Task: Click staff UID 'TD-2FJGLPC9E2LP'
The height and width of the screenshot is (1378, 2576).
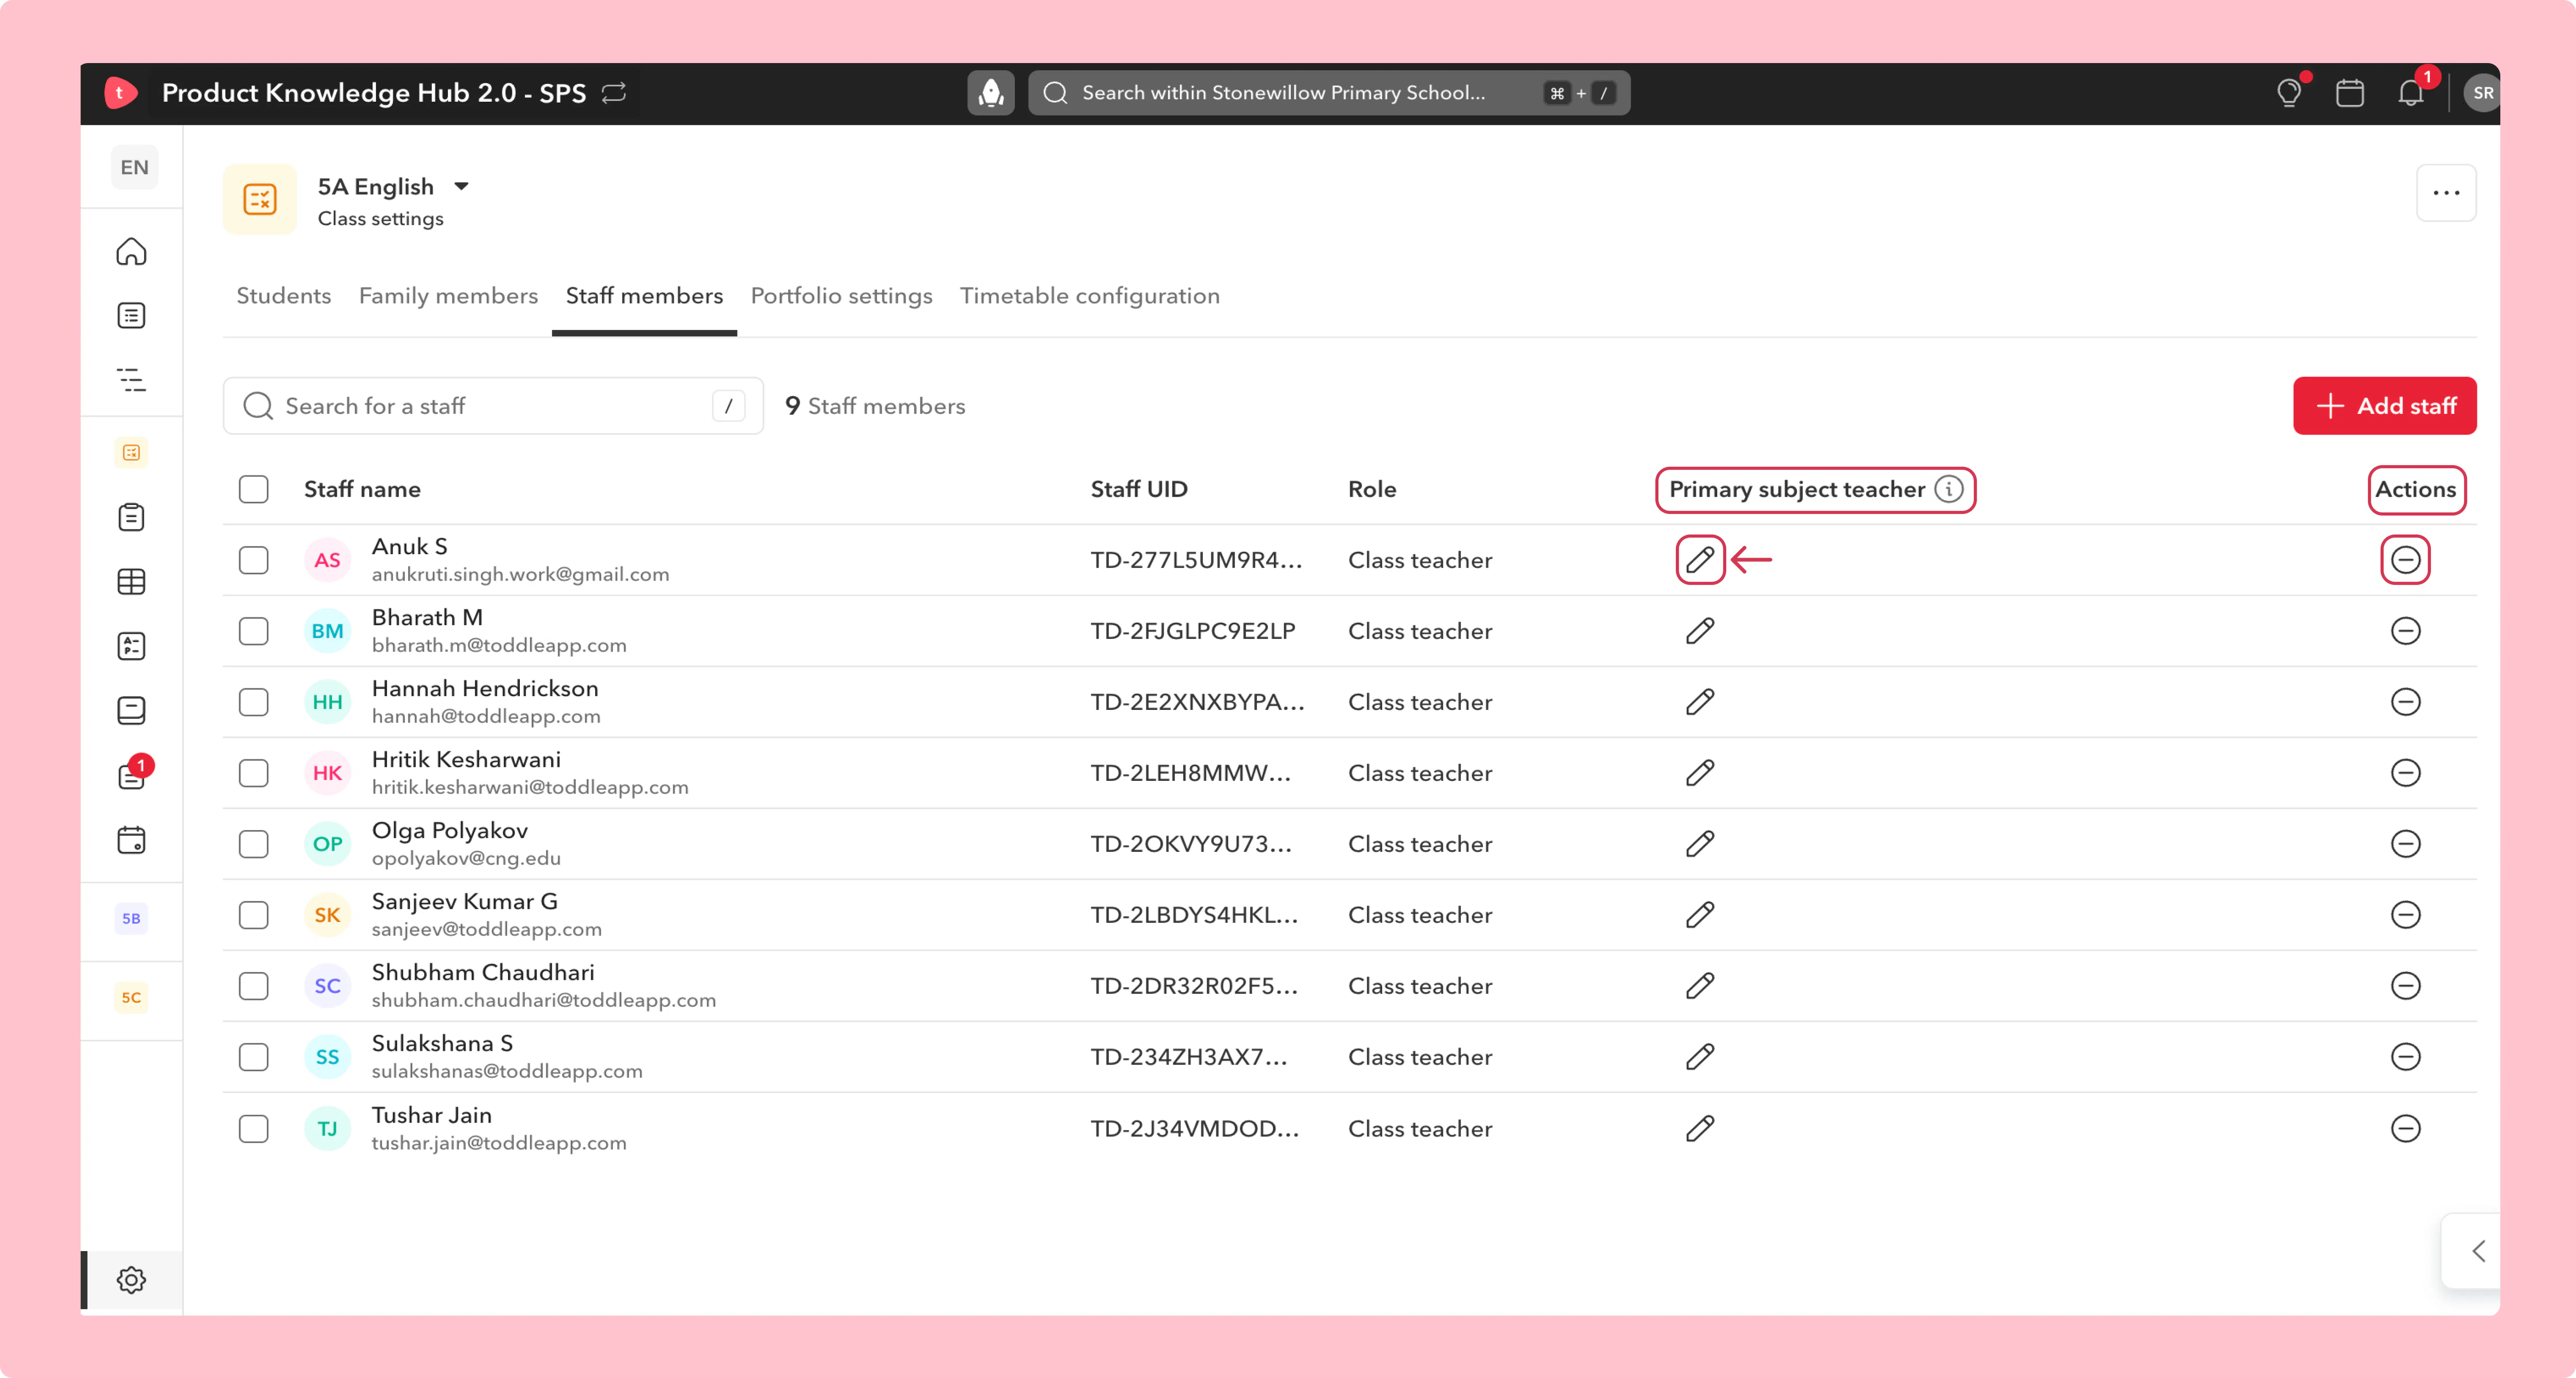Action: (1193, 631)
